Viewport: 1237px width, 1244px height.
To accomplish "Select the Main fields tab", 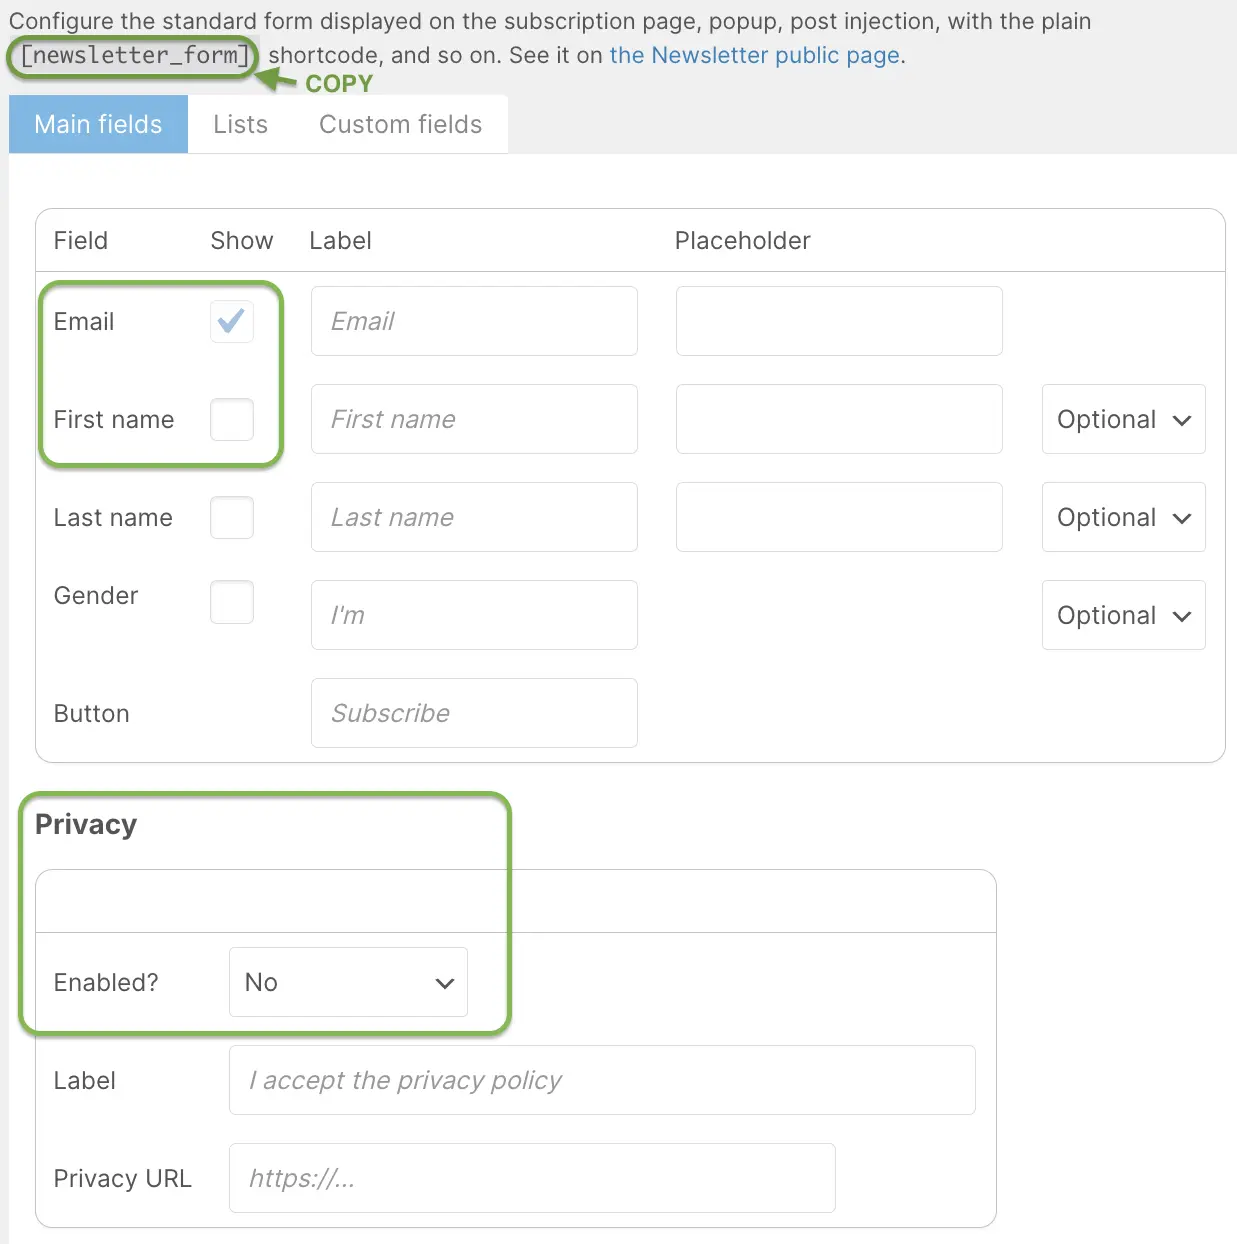I will point(97,124).
